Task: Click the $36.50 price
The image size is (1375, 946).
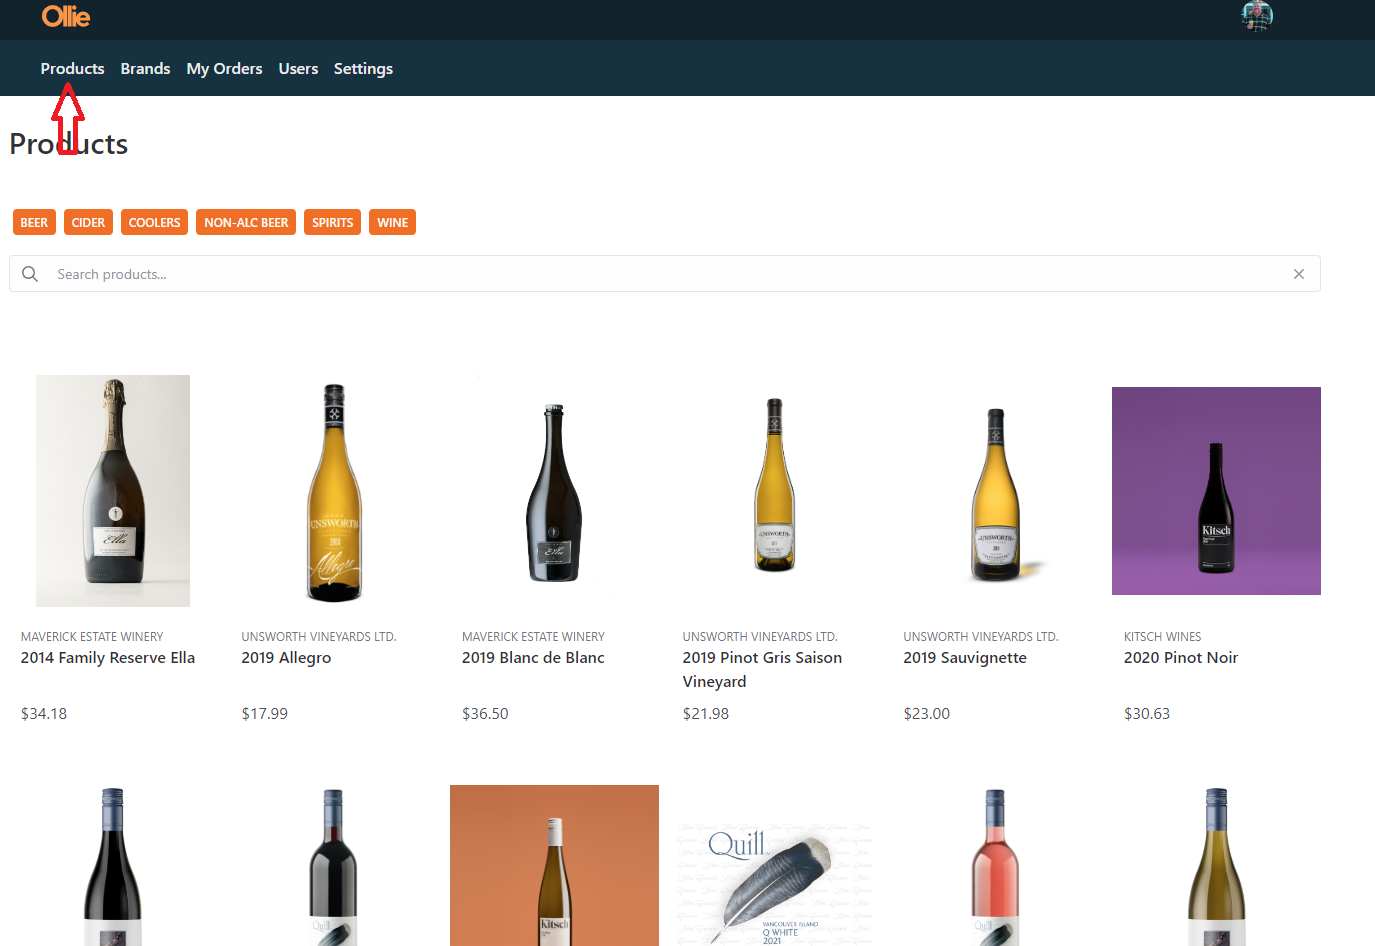Action: 485,714
